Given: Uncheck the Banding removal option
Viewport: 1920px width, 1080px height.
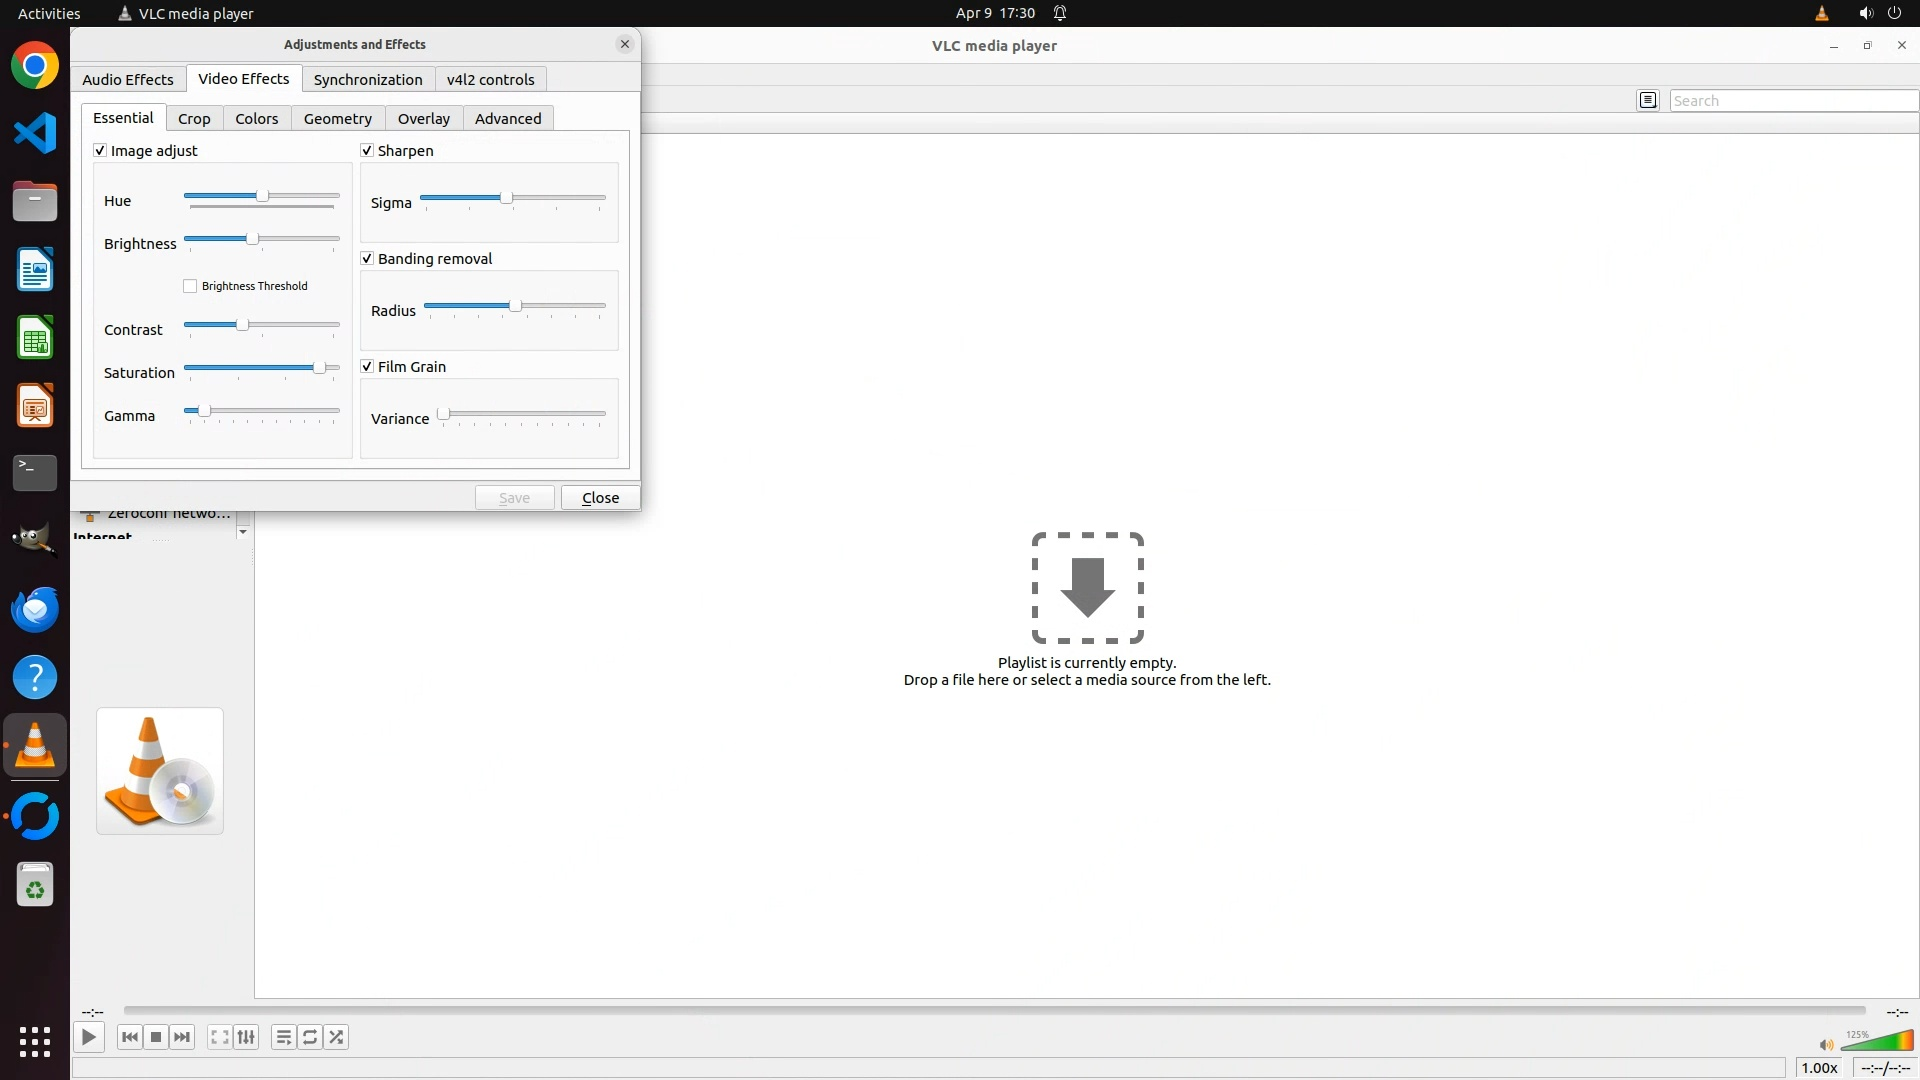Looking at the screenshot, I should [367, 258].
